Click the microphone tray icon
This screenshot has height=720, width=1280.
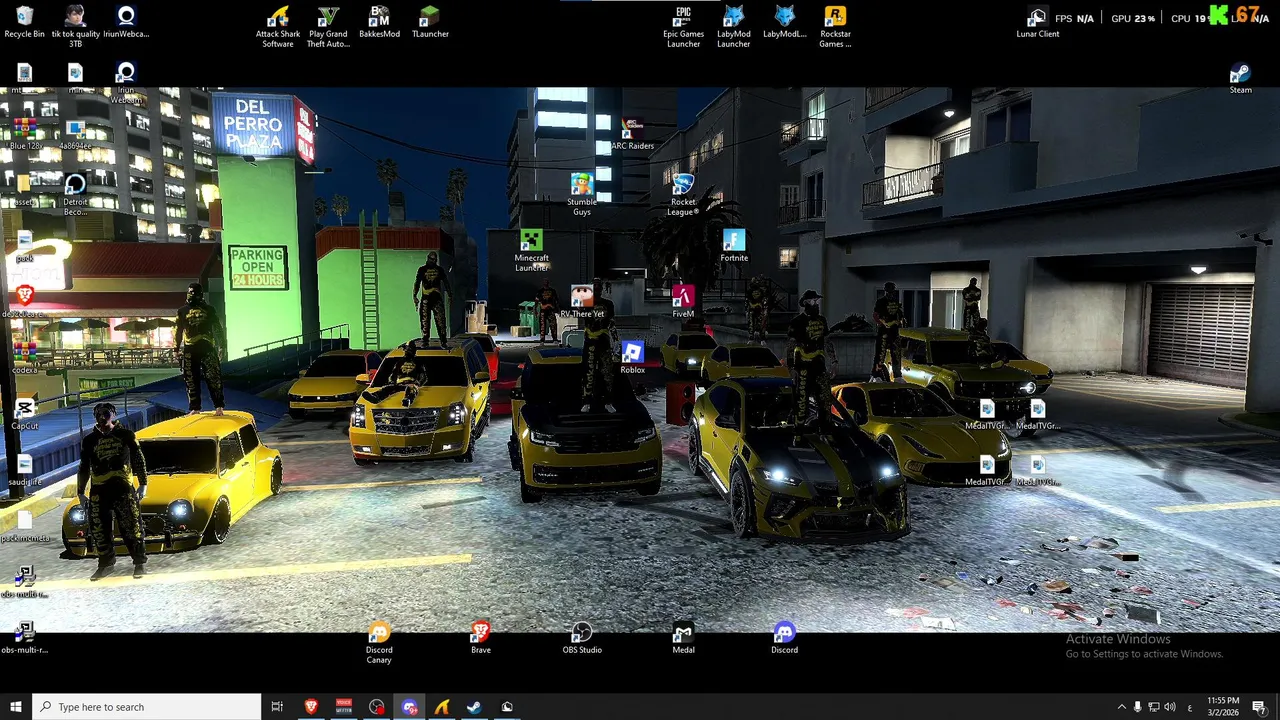(x=1137, y=707)
